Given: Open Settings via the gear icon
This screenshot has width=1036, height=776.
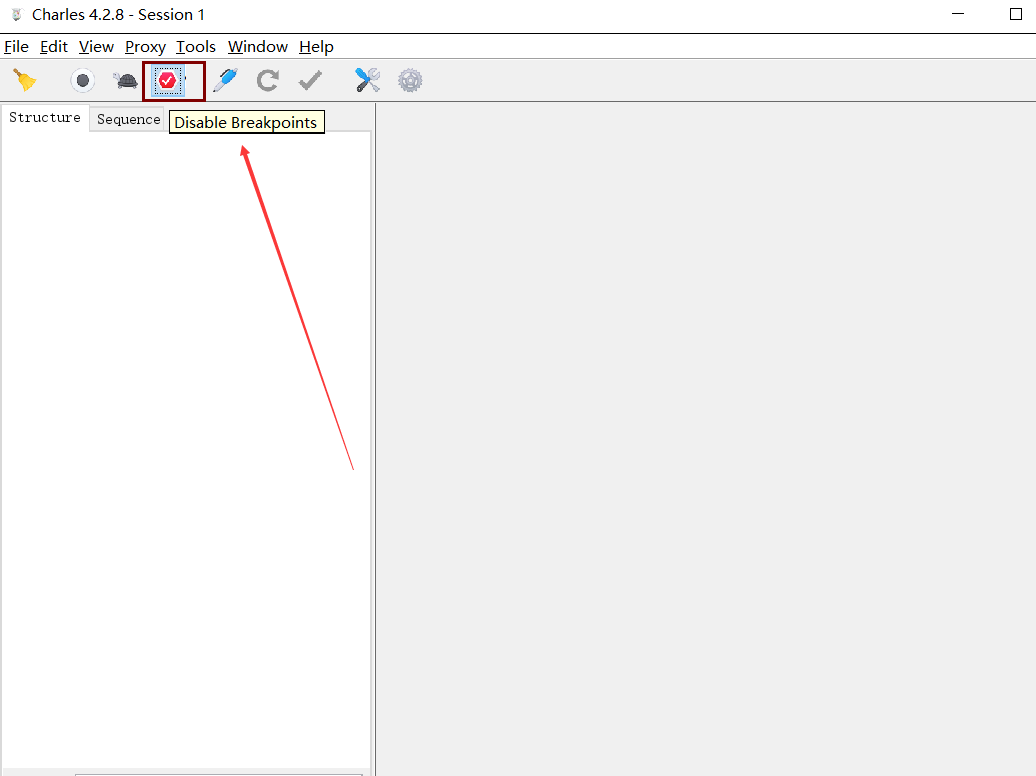Looking at the screenshot, I should click(x=410, y=81).
